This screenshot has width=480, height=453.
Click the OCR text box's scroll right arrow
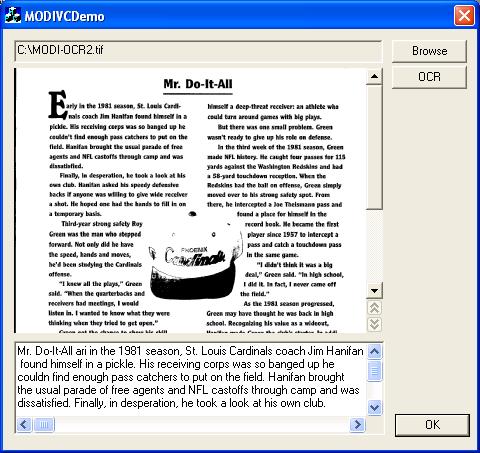[x=357, y=425]
